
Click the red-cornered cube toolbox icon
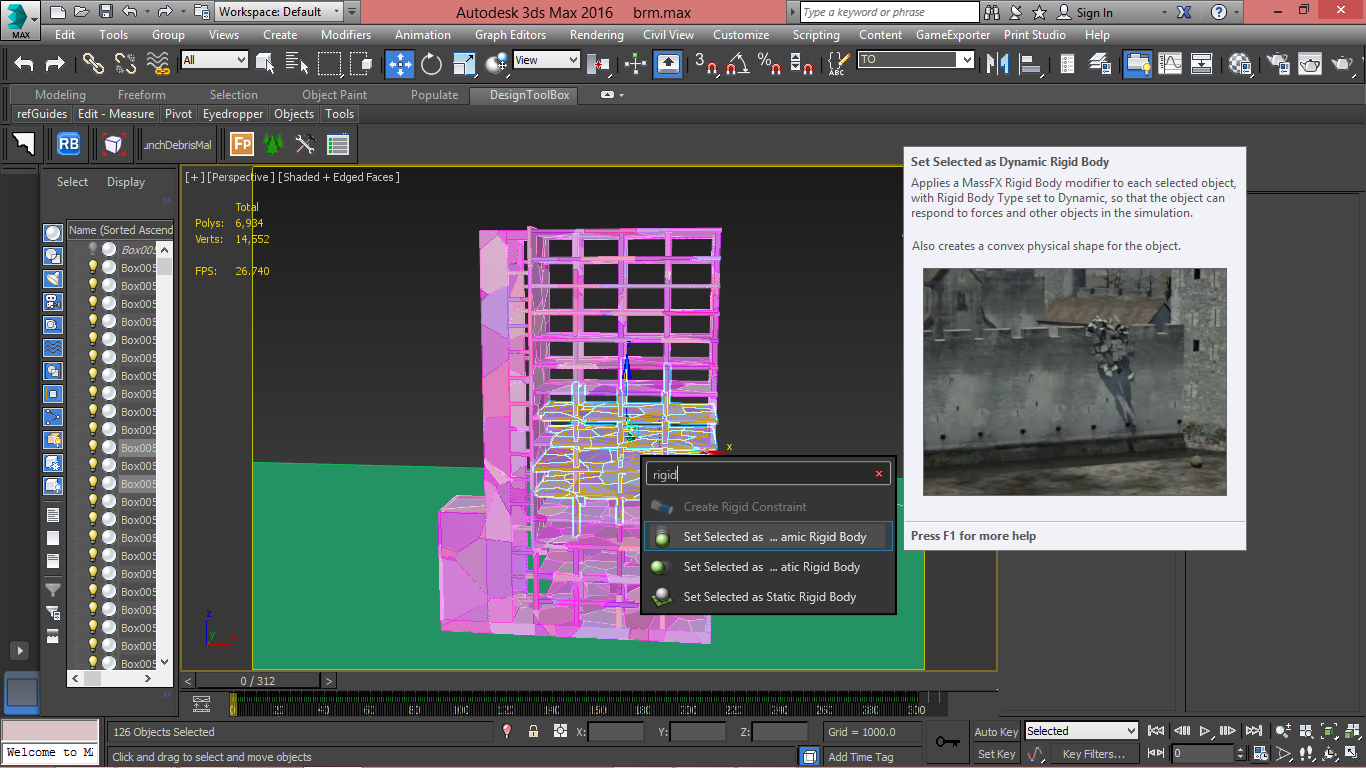coord(114,144)
